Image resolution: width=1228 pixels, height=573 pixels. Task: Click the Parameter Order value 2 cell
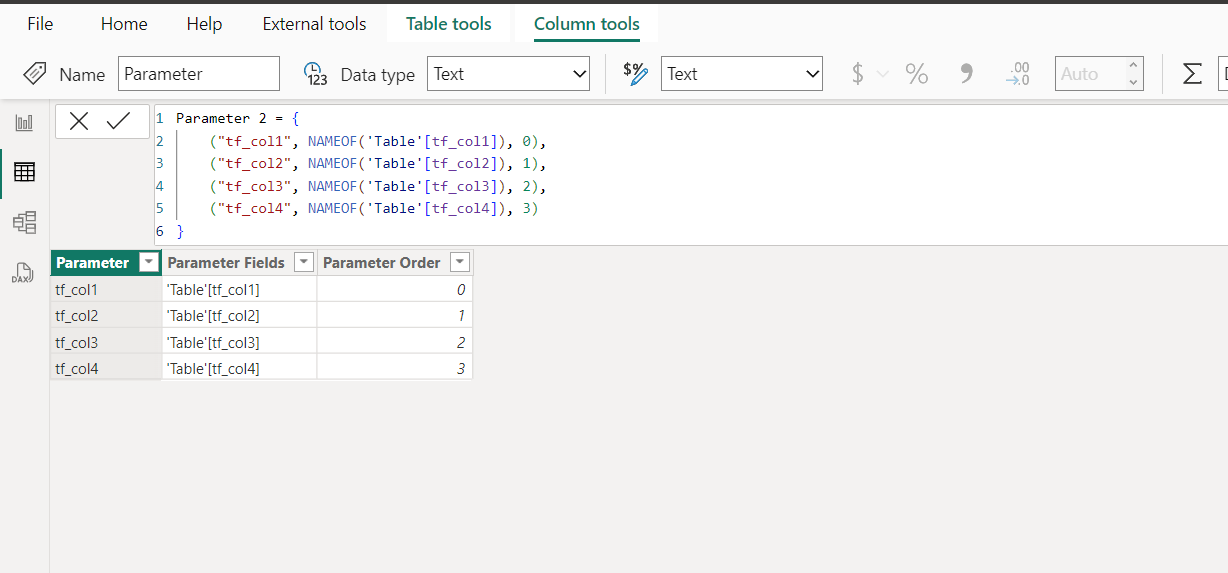pos(395,342)
